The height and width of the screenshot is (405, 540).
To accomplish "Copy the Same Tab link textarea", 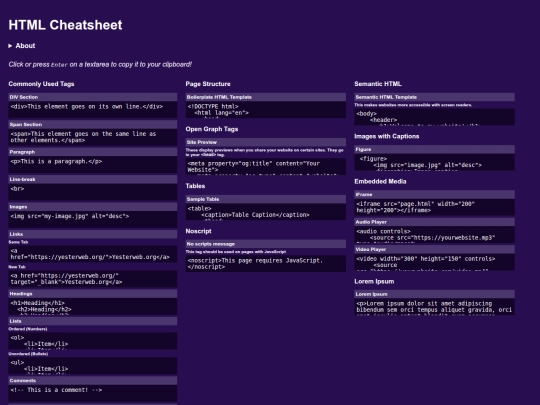I will pos(93,254).
